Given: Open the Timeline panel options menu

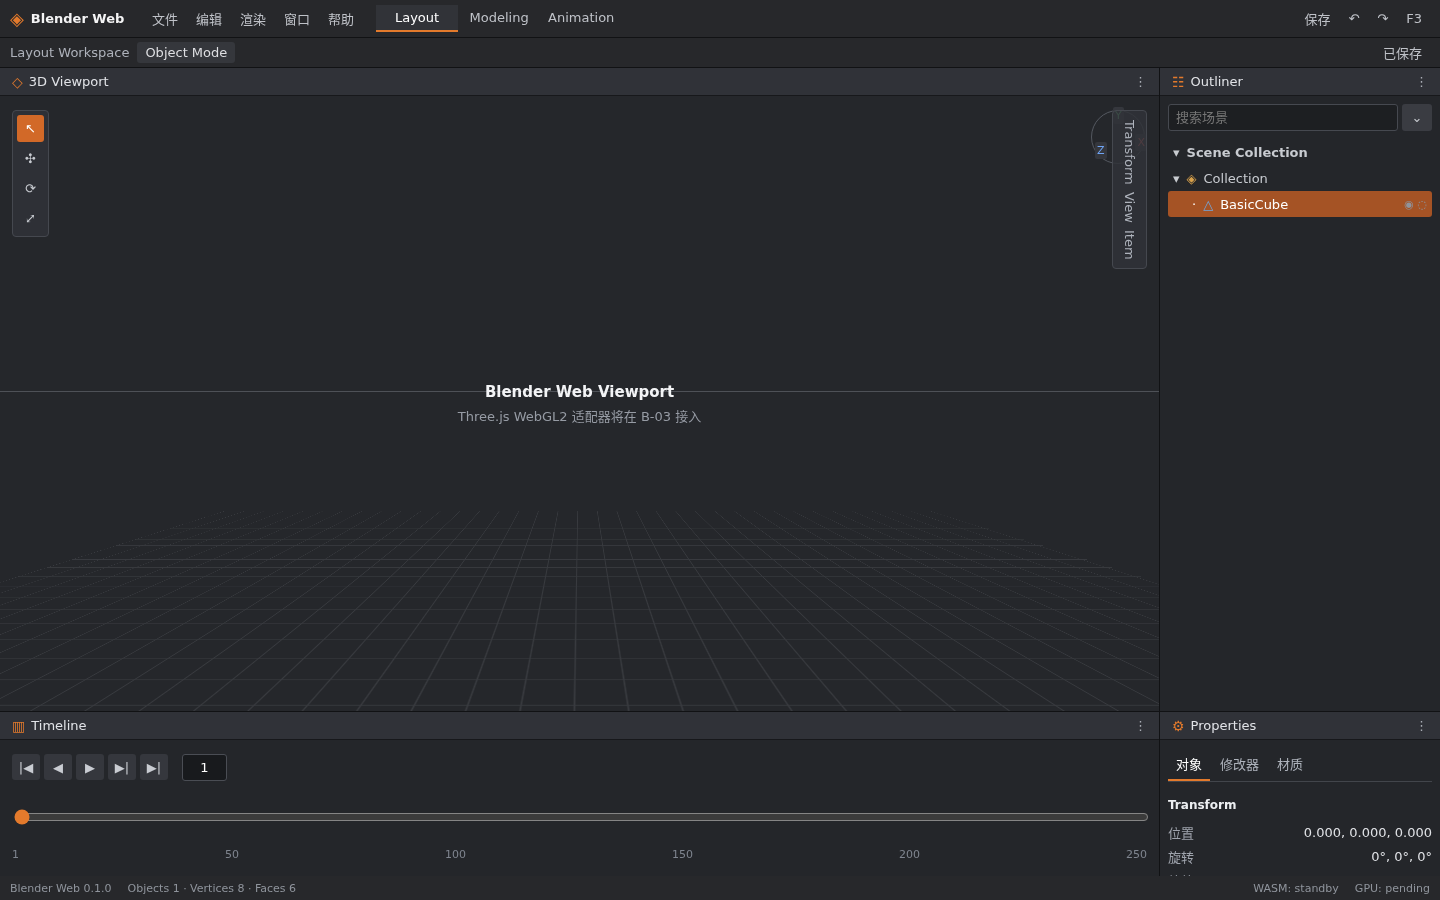Looking at the screenshot, I should (1140, 726).
